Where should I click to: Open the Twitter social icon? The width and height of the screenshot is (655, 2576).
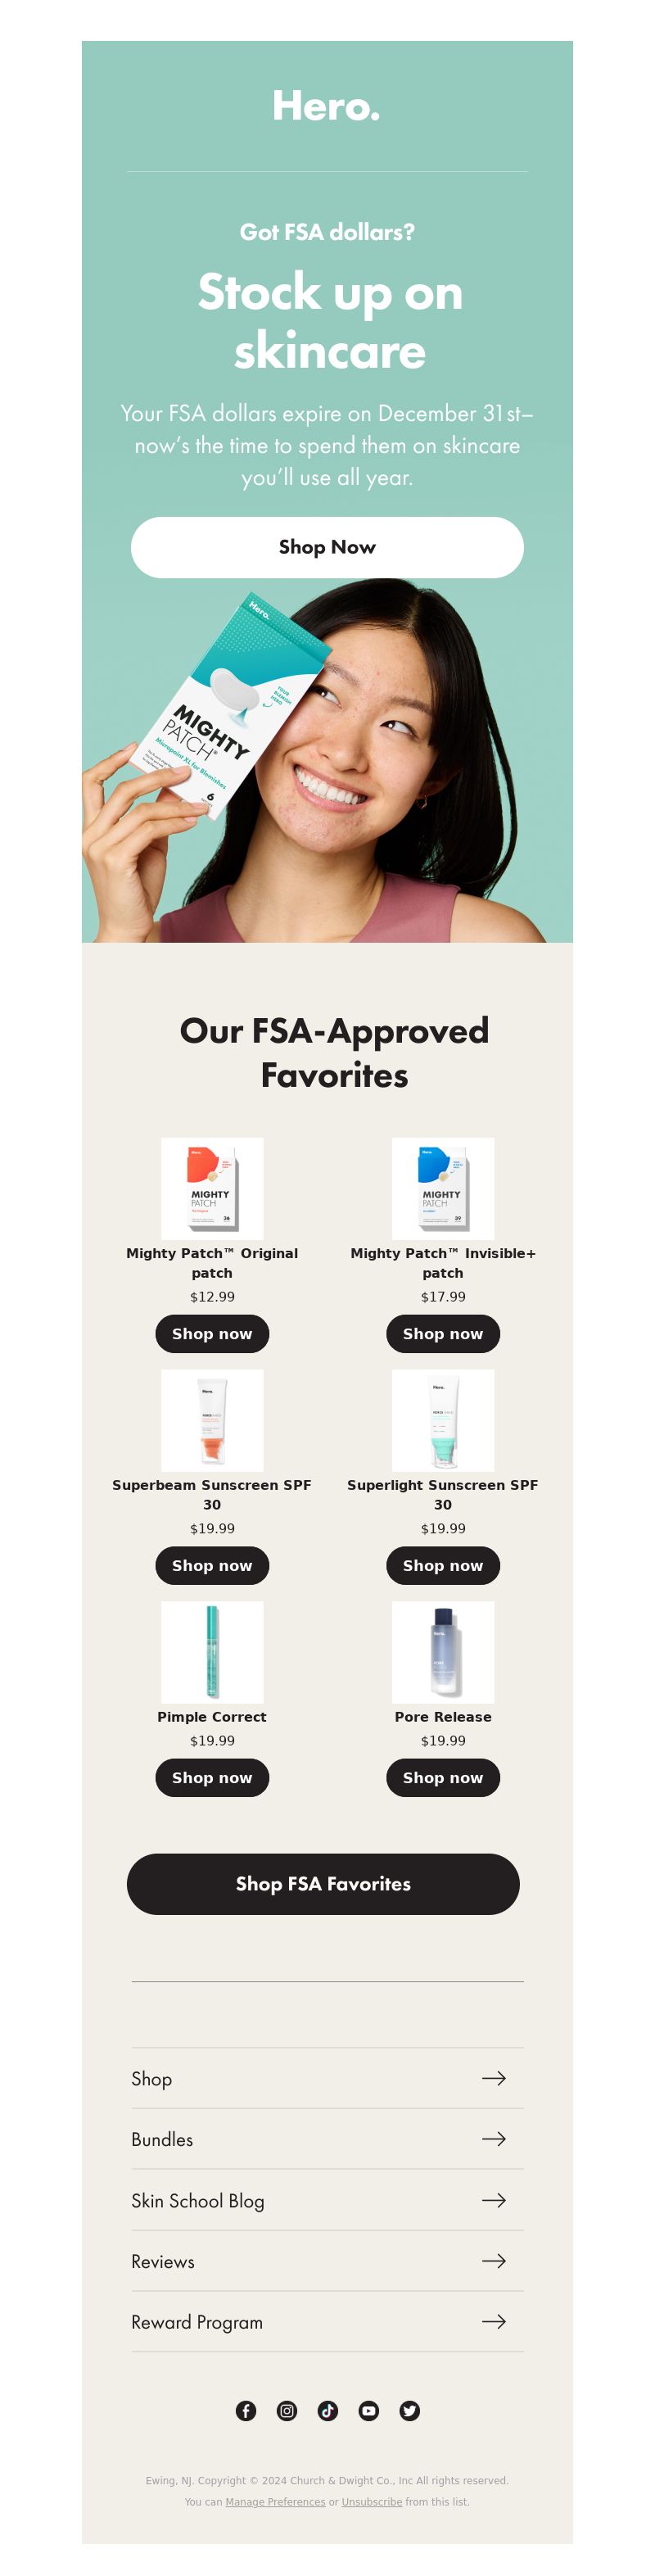coord(410,2410)
